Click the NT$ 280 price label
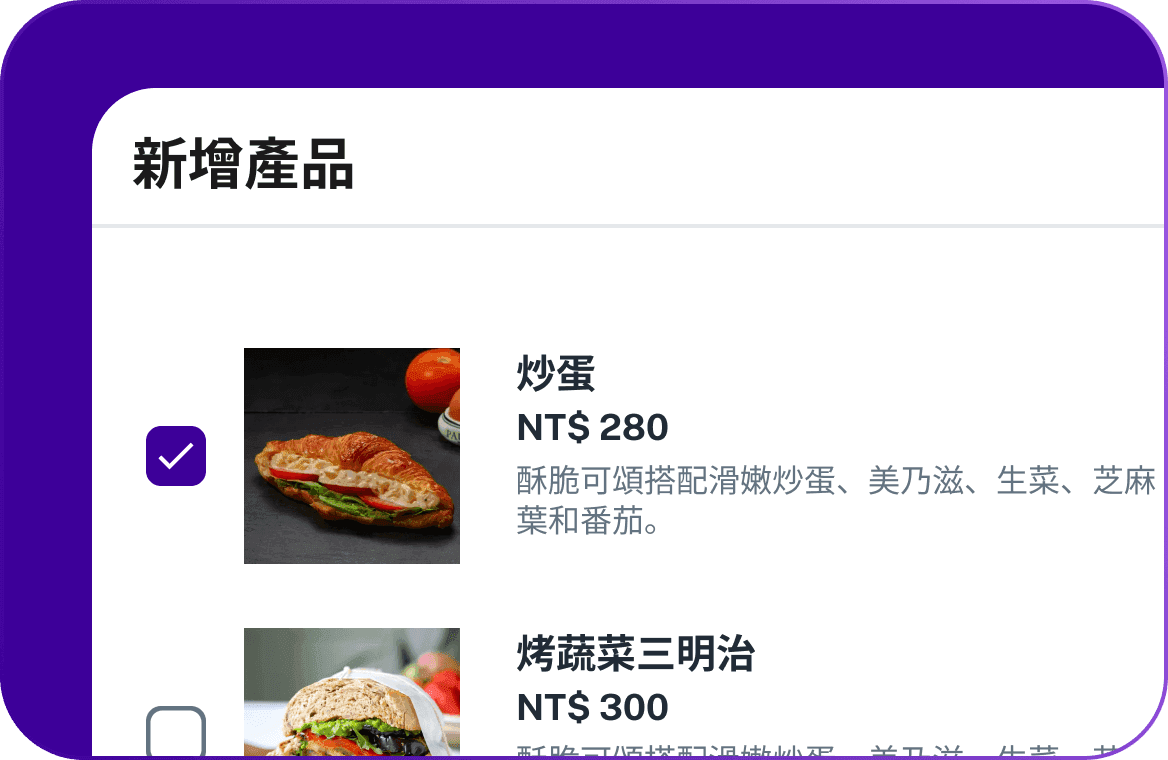 pyautogui.click(x=592, y=428)
